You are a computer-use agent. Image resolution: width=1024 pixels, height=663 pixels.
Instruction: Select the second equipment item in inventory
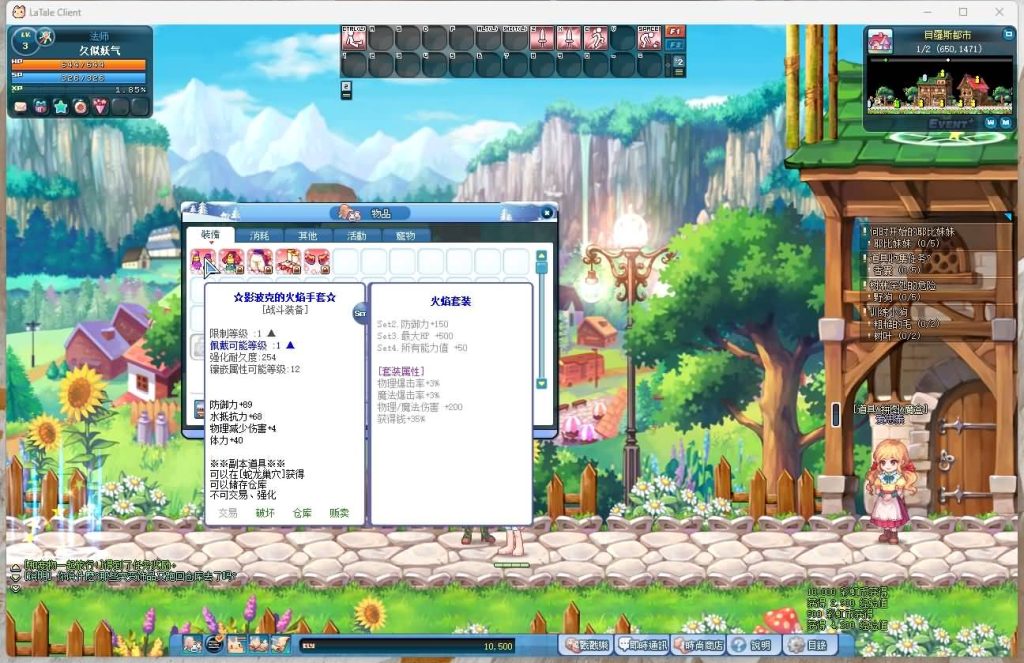coord(232,262)
